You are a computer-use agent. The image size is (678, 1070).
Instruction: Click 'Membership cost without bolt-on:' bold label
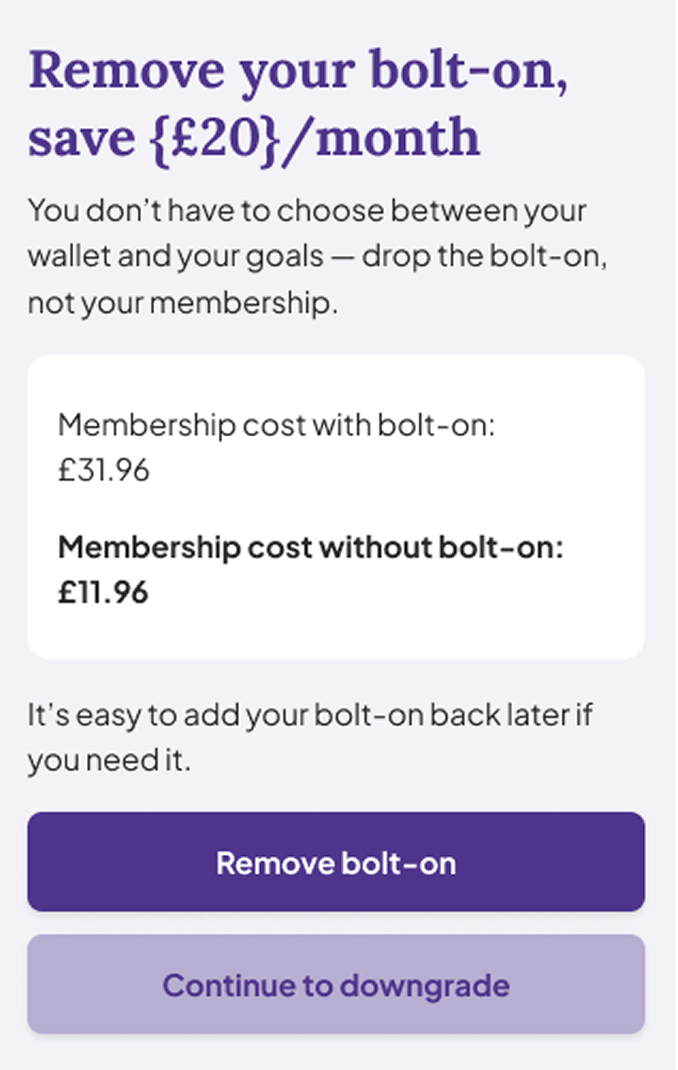[x=311, y=547]
